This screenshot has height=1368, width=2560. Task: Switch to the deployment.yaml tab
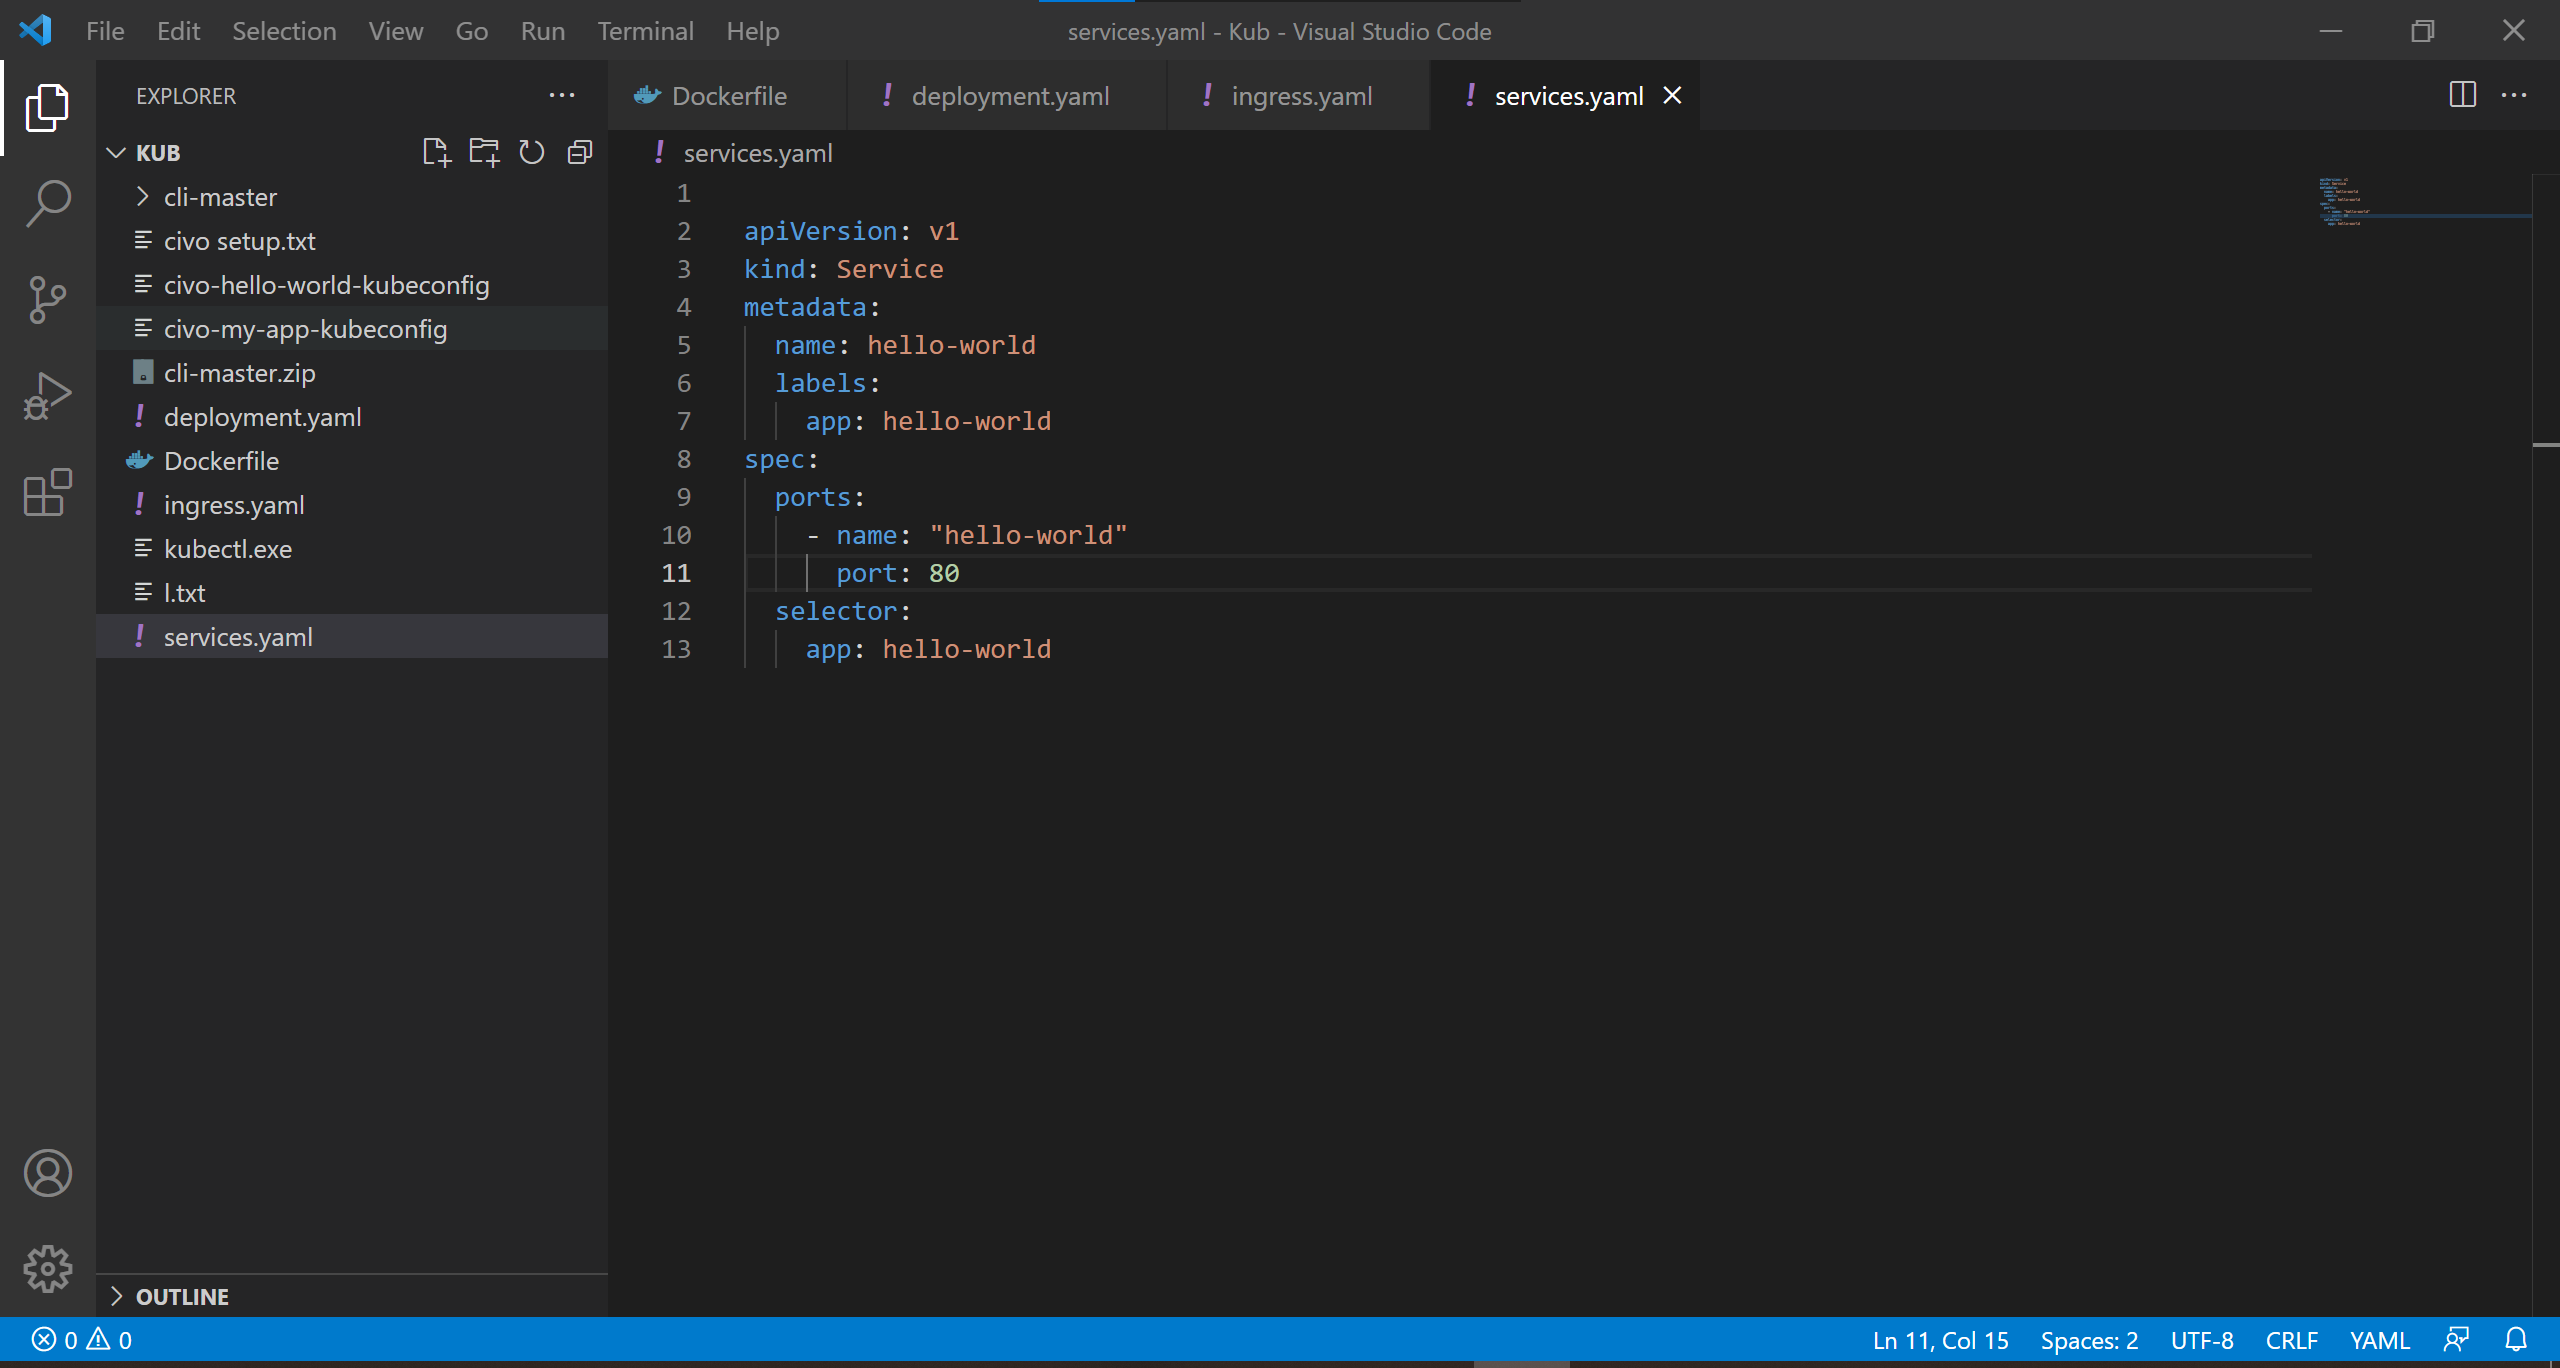(1007, 96)
